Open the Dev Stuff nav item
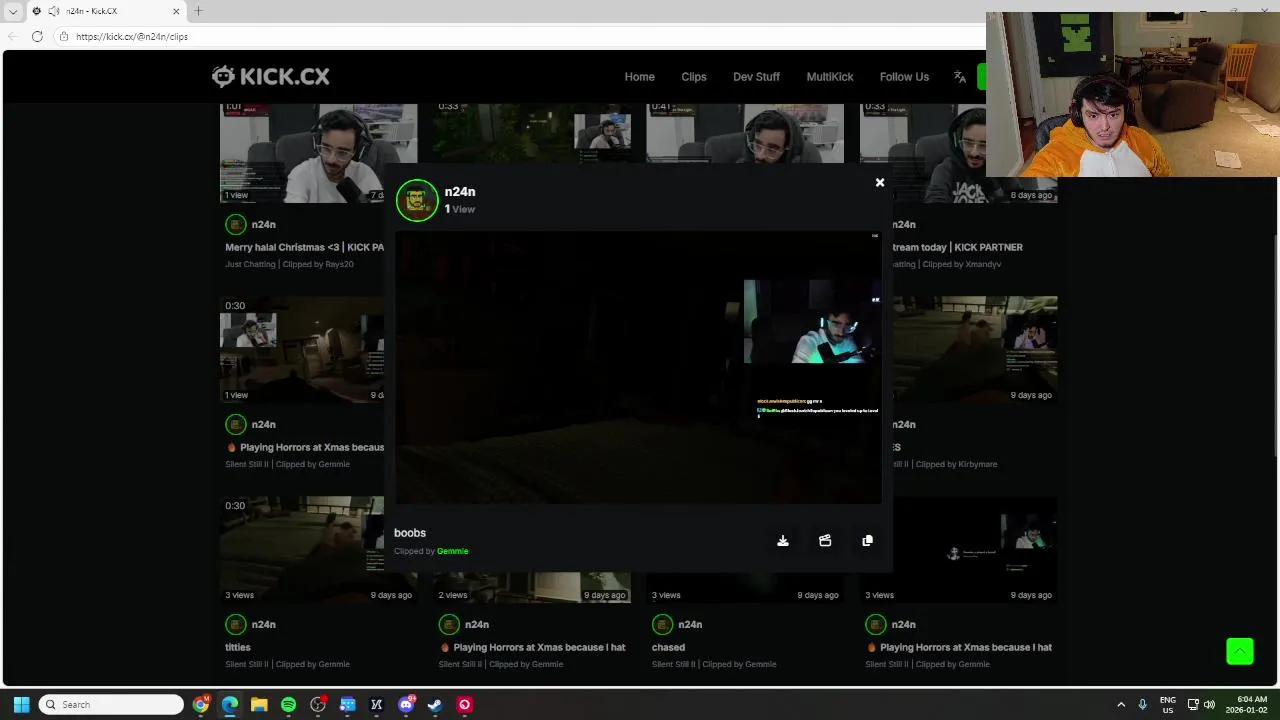Image resolution: width=1280 pixels, height=720 pixels. click(x=756, y=77)
